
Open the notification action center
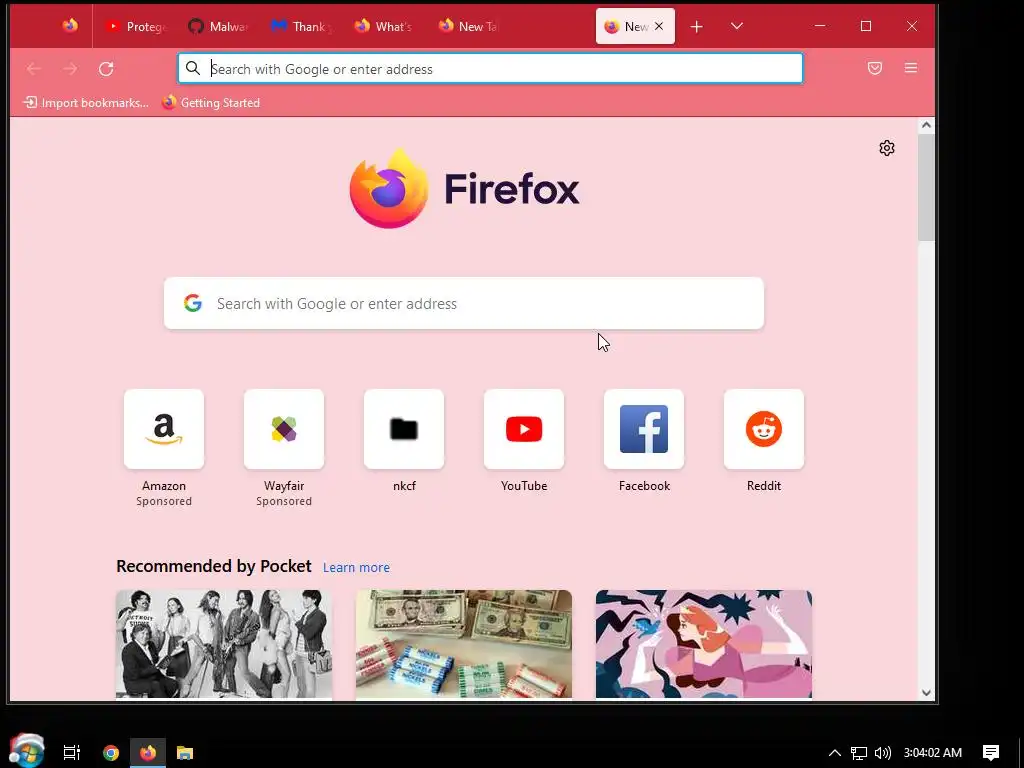point(991,753)
